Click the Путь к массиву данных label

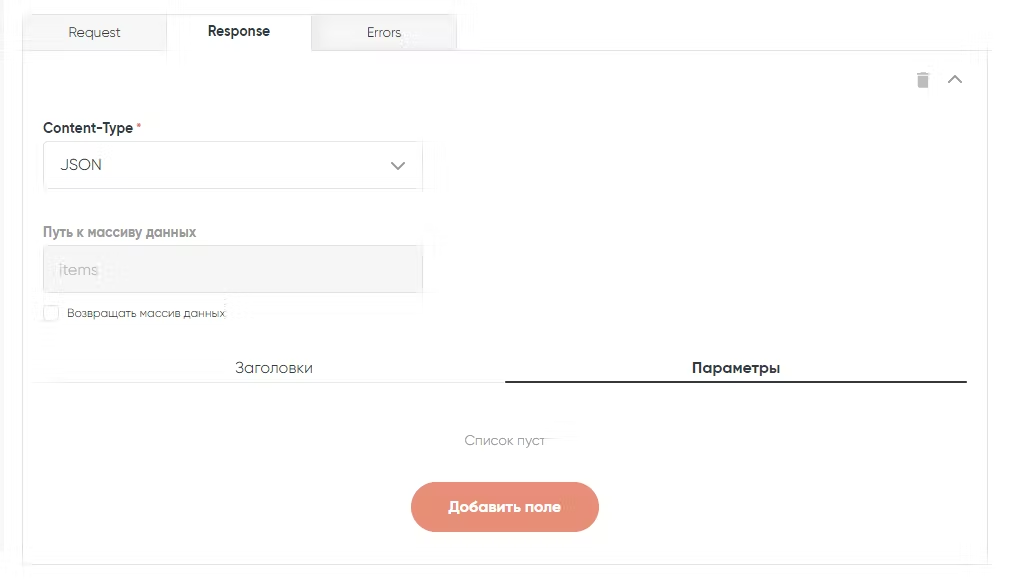(120, 232)
